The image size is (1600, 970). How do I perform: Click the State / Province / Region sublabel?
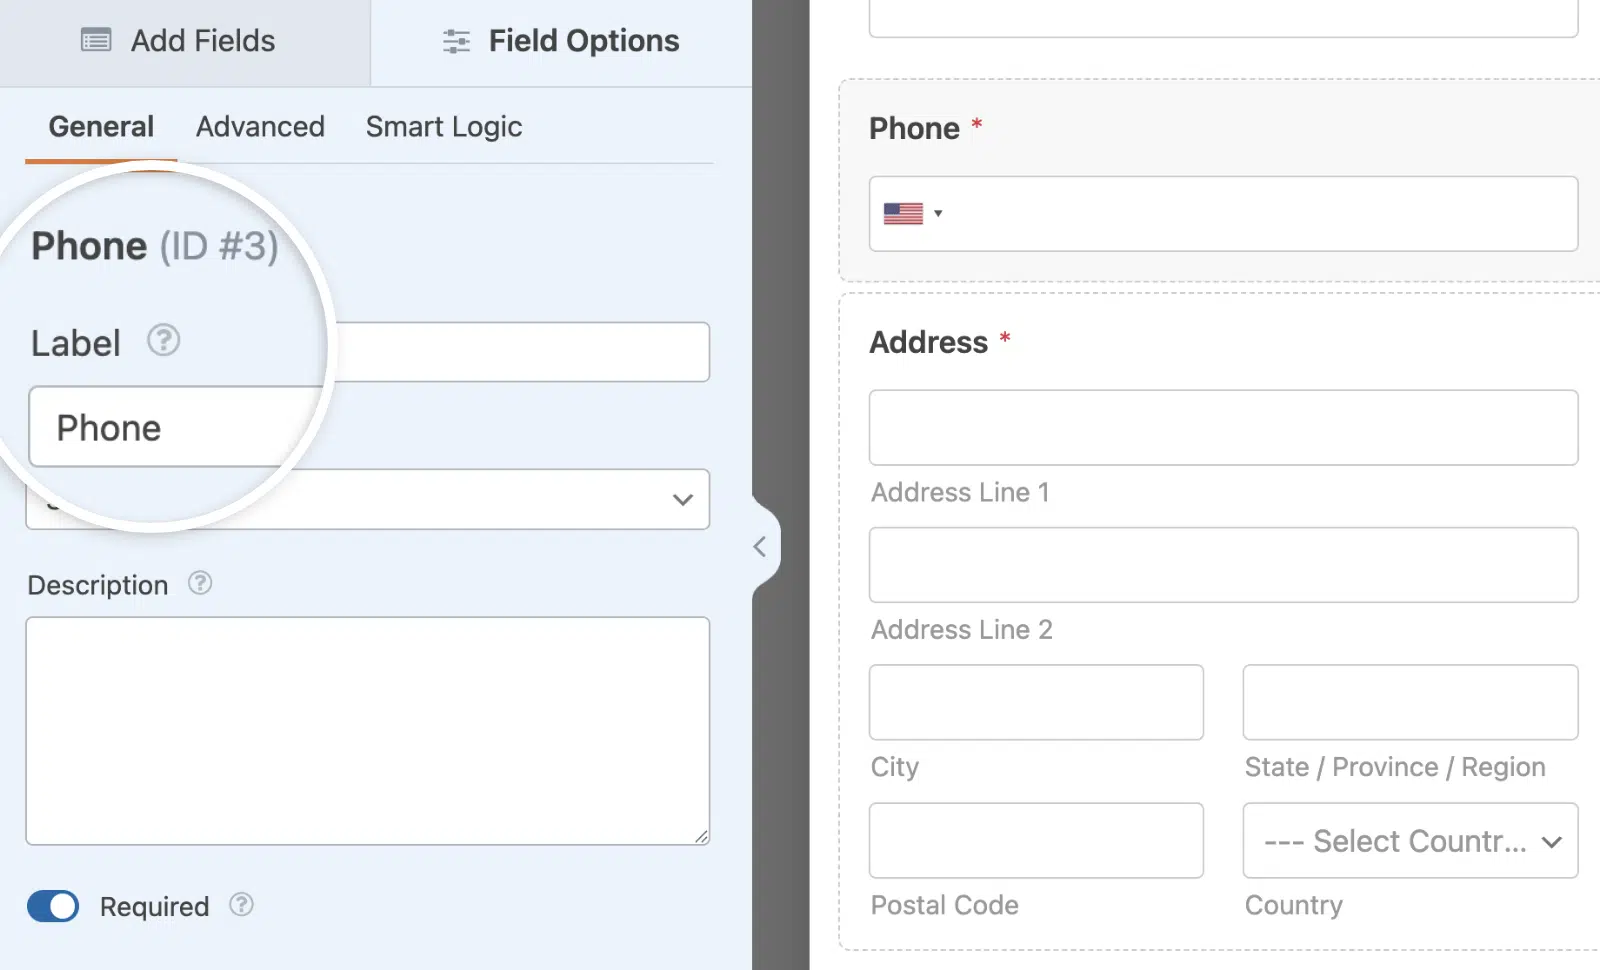1394,767
